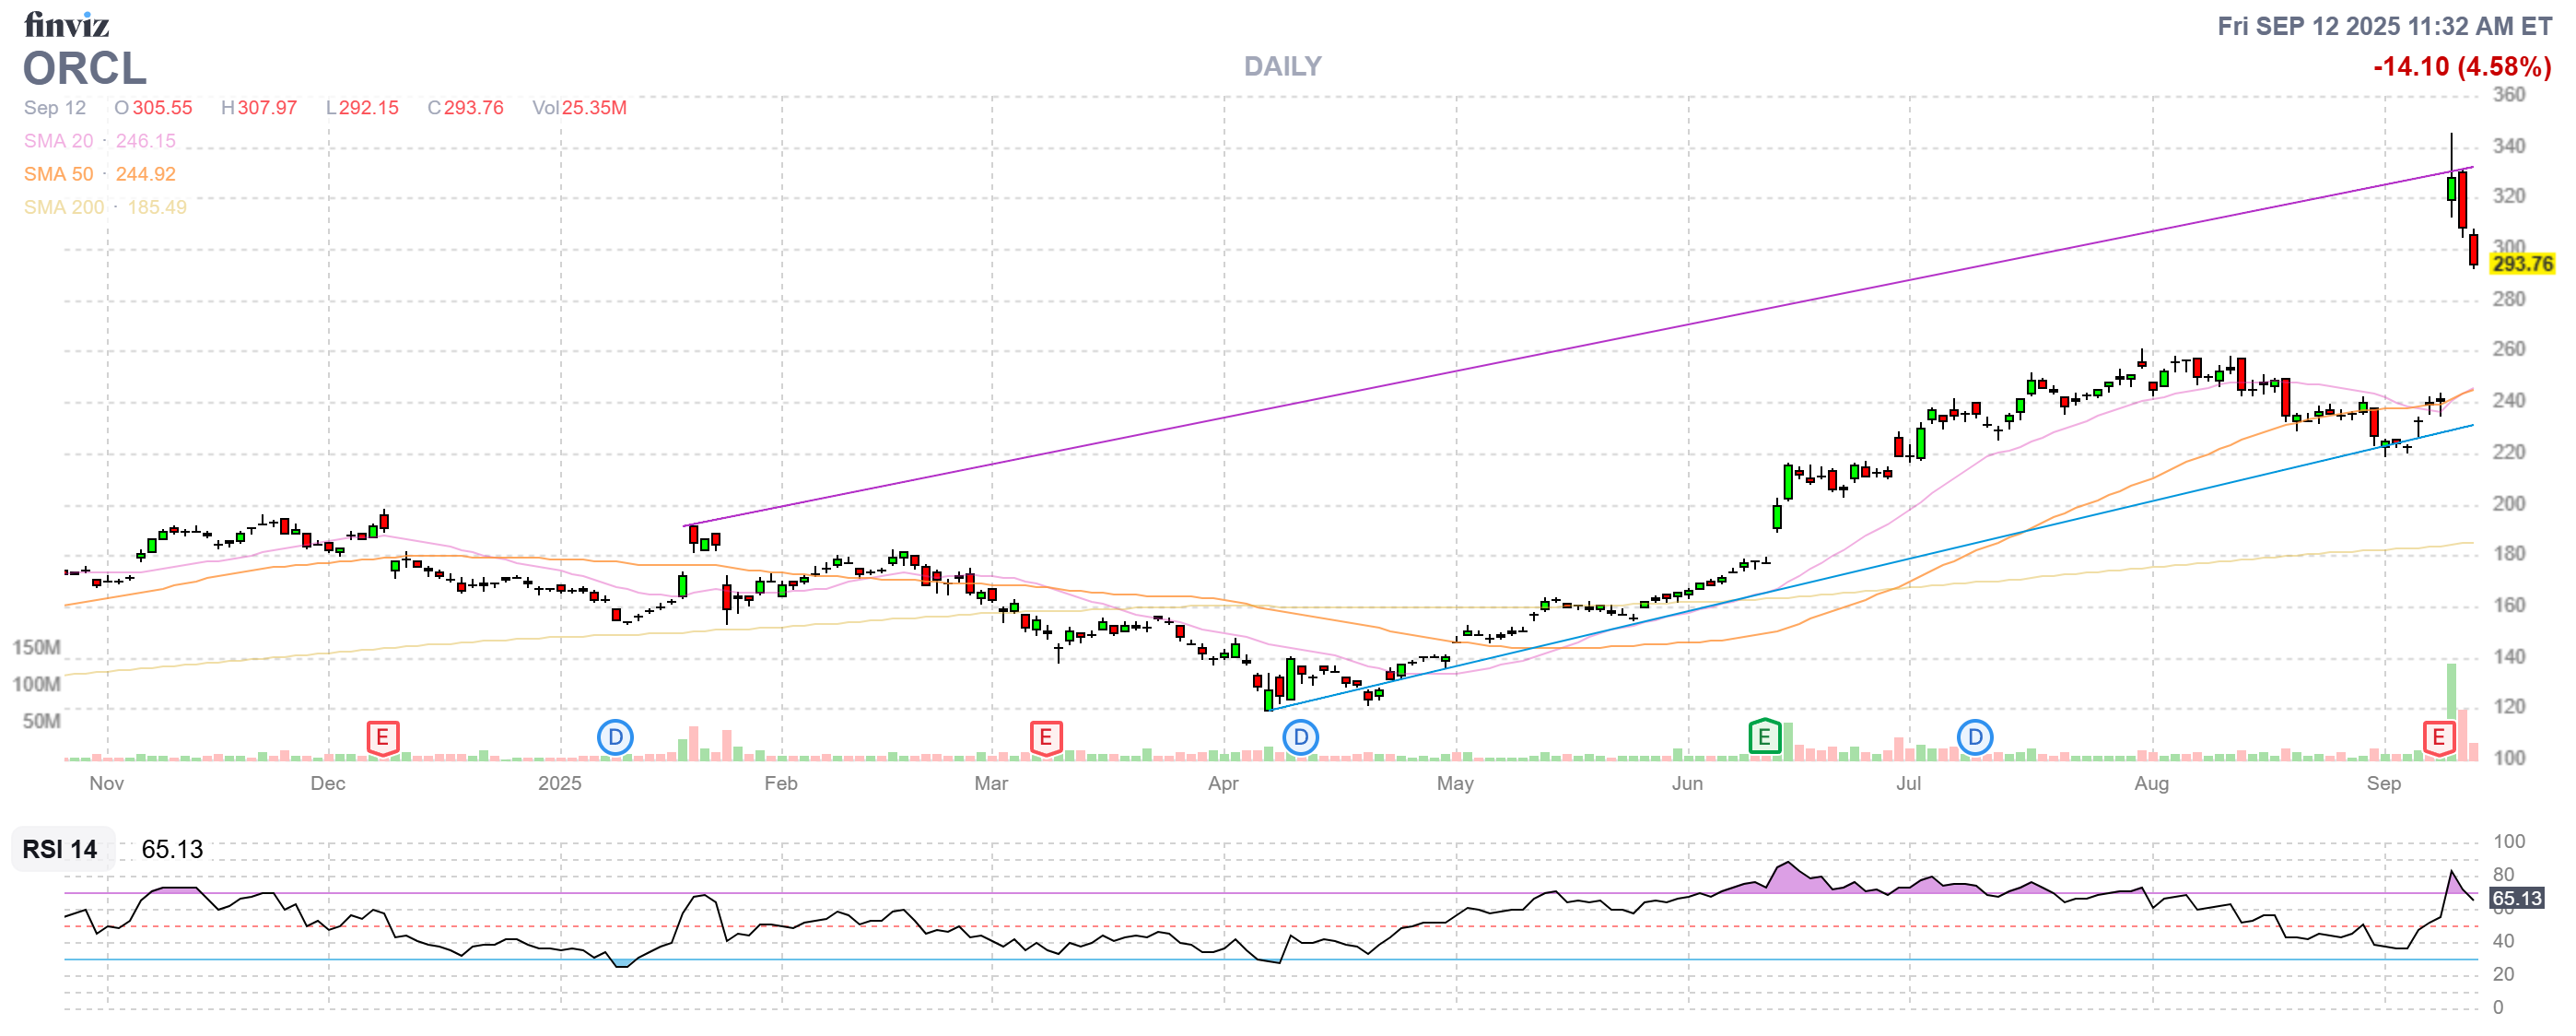Click the March red earnings E marker
Screen dimensions: 2576x1036
pyautogui.click(x=1045, y=738)
